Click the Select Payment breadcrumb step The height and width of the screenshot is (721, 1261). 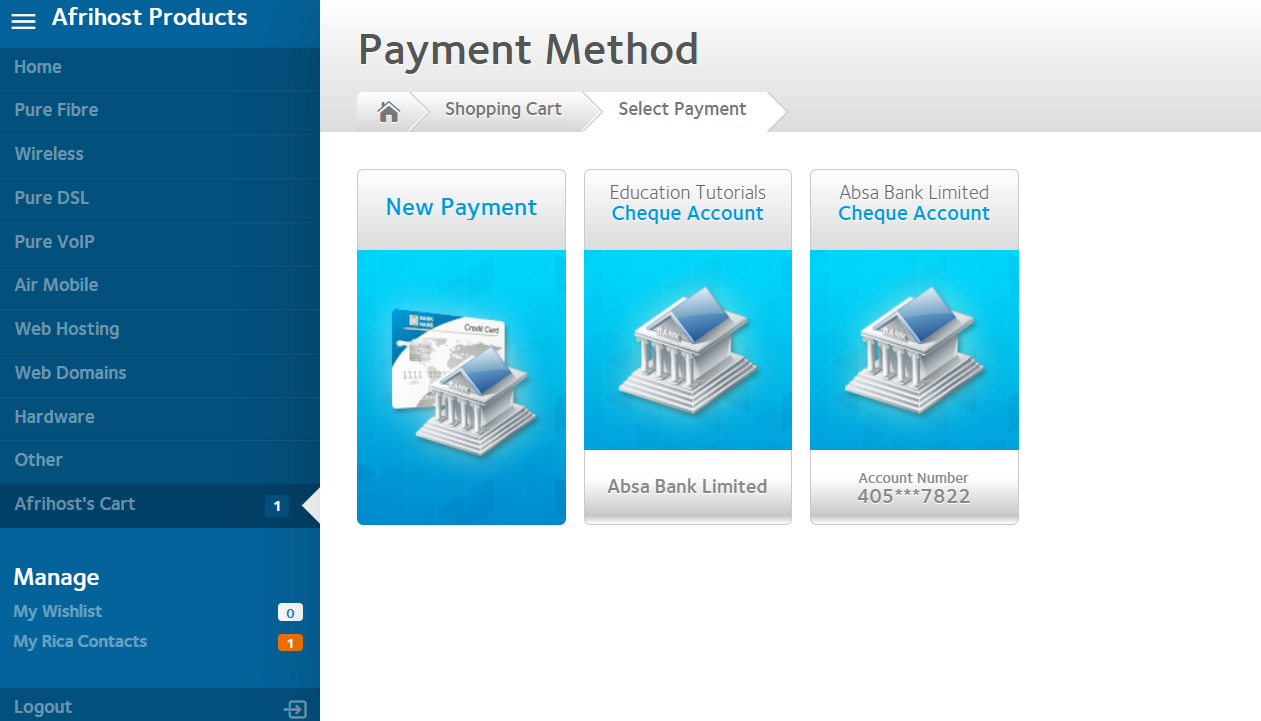682,110
